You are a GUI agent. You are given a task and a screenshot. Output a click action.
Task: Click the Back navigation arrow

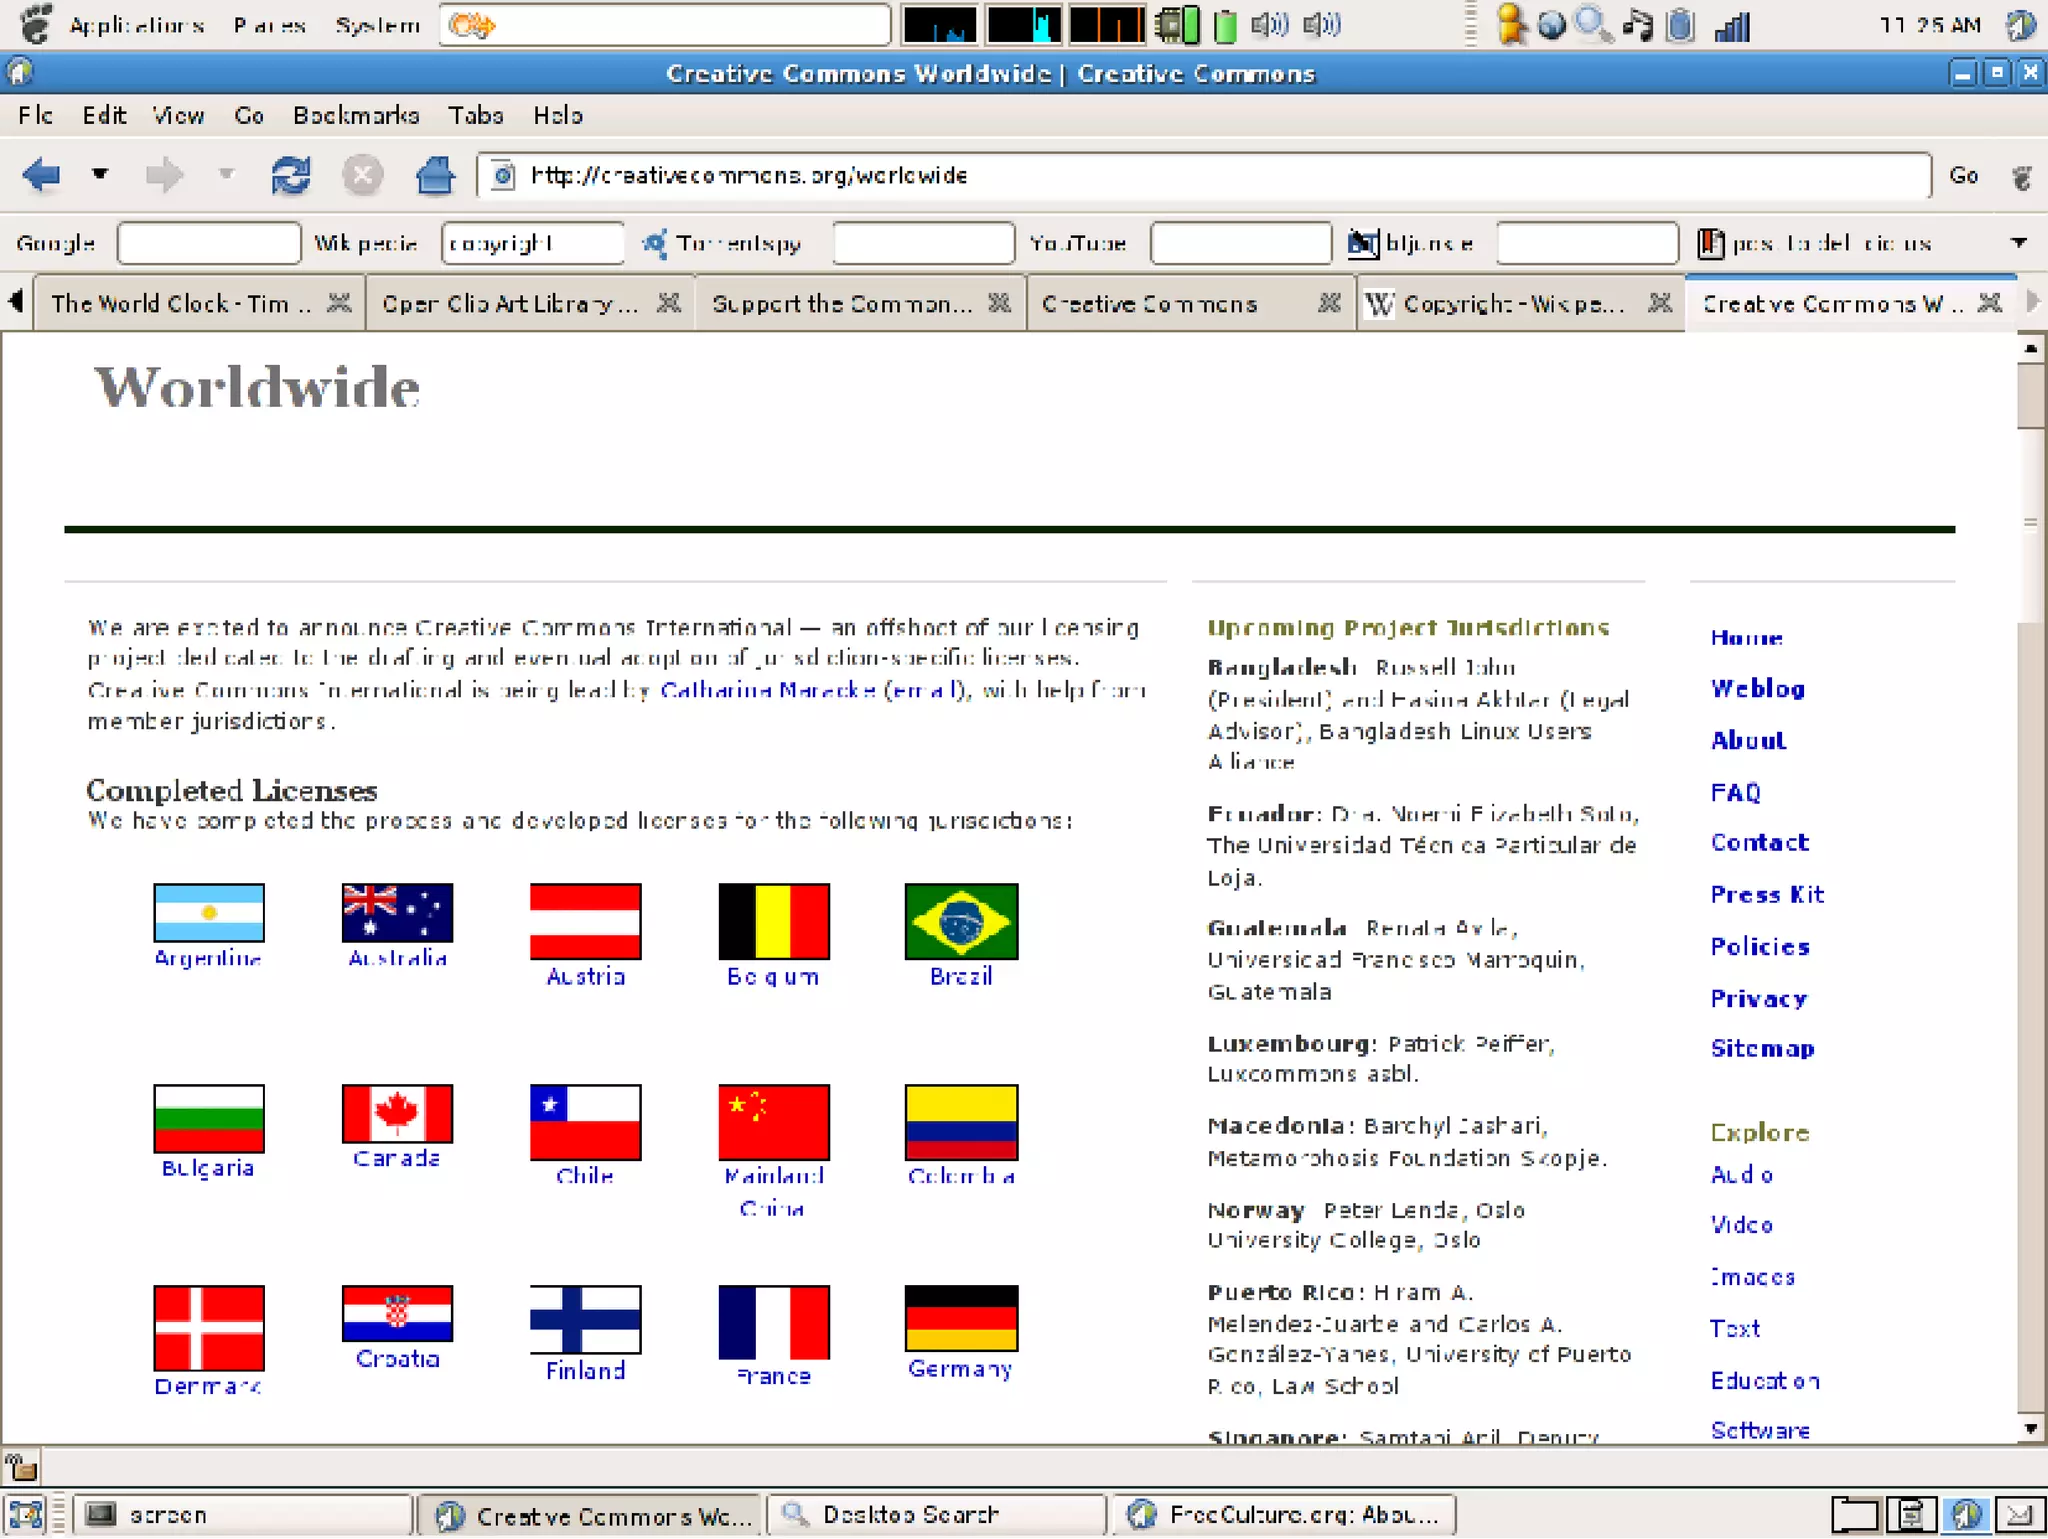point(42,176)
